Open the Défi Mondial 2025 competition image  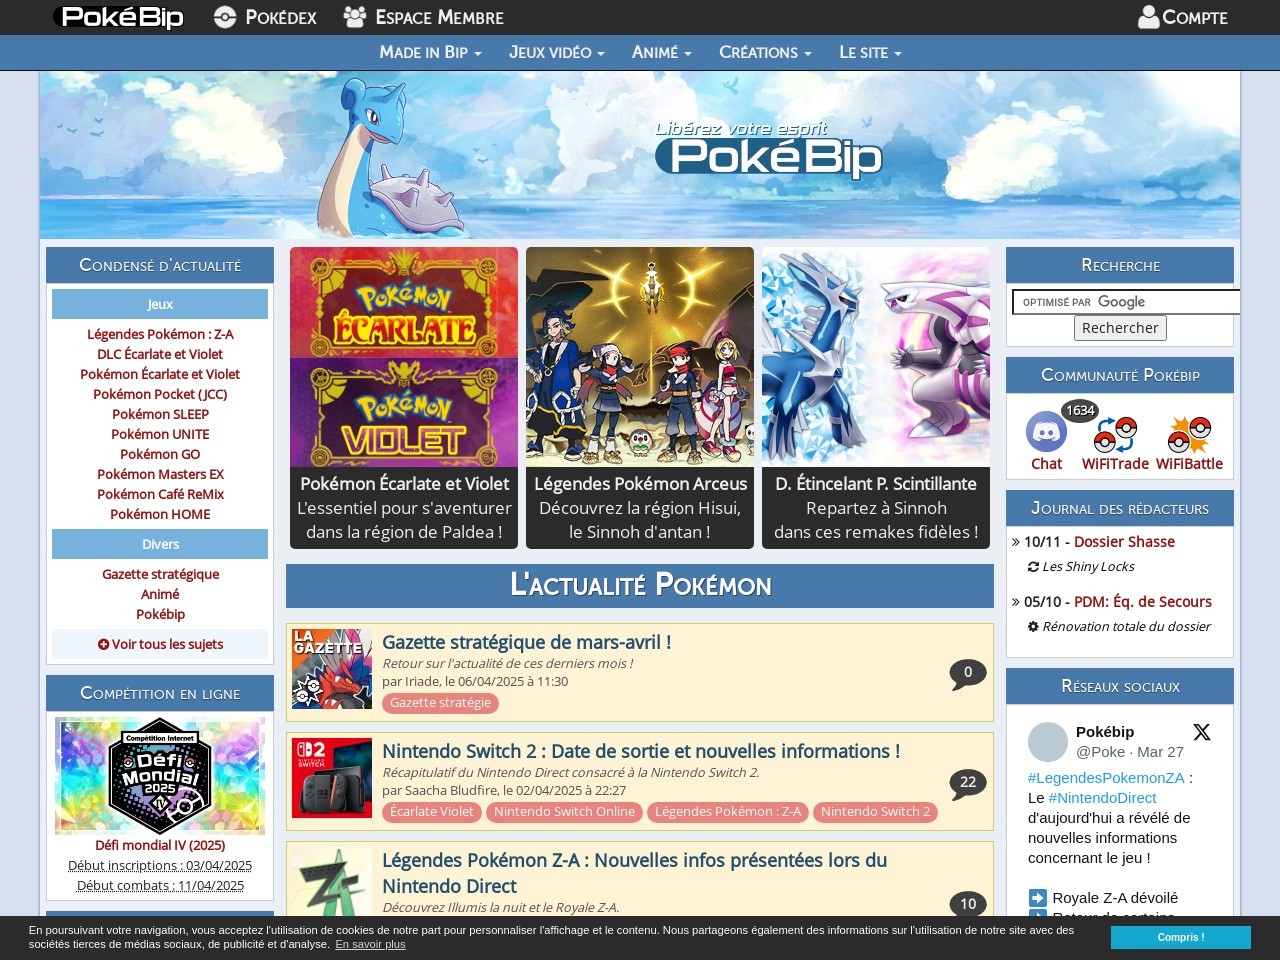tap(160, 776)
